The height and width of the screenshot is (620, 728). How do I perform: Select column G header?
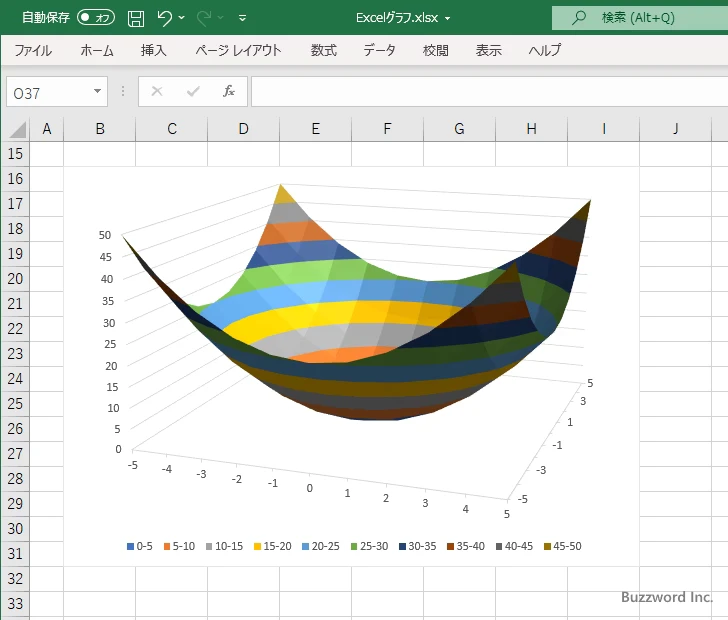click(x=460, y=129)
